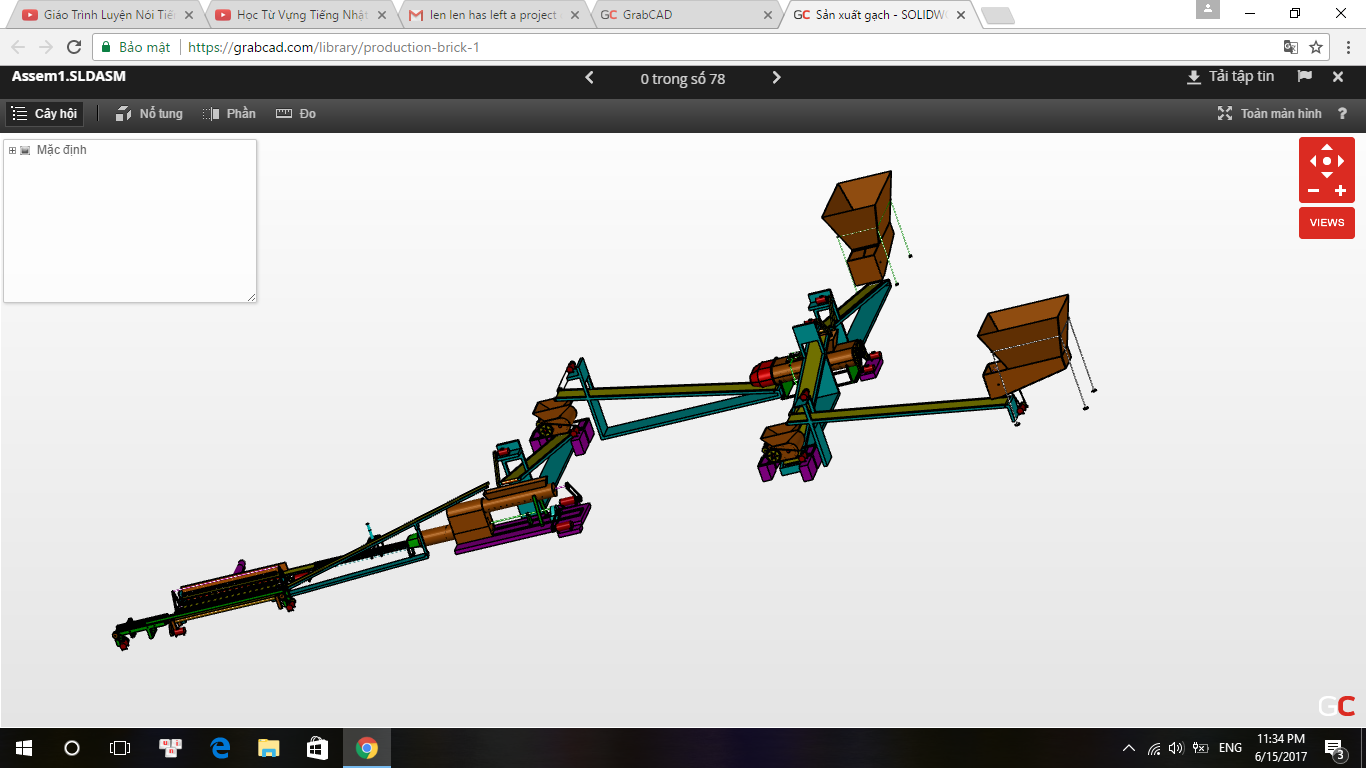Image resolution: width=1366 pixels, height=768 pixels.
Task: Click the 3D brick production model
Action: (604, 412)
